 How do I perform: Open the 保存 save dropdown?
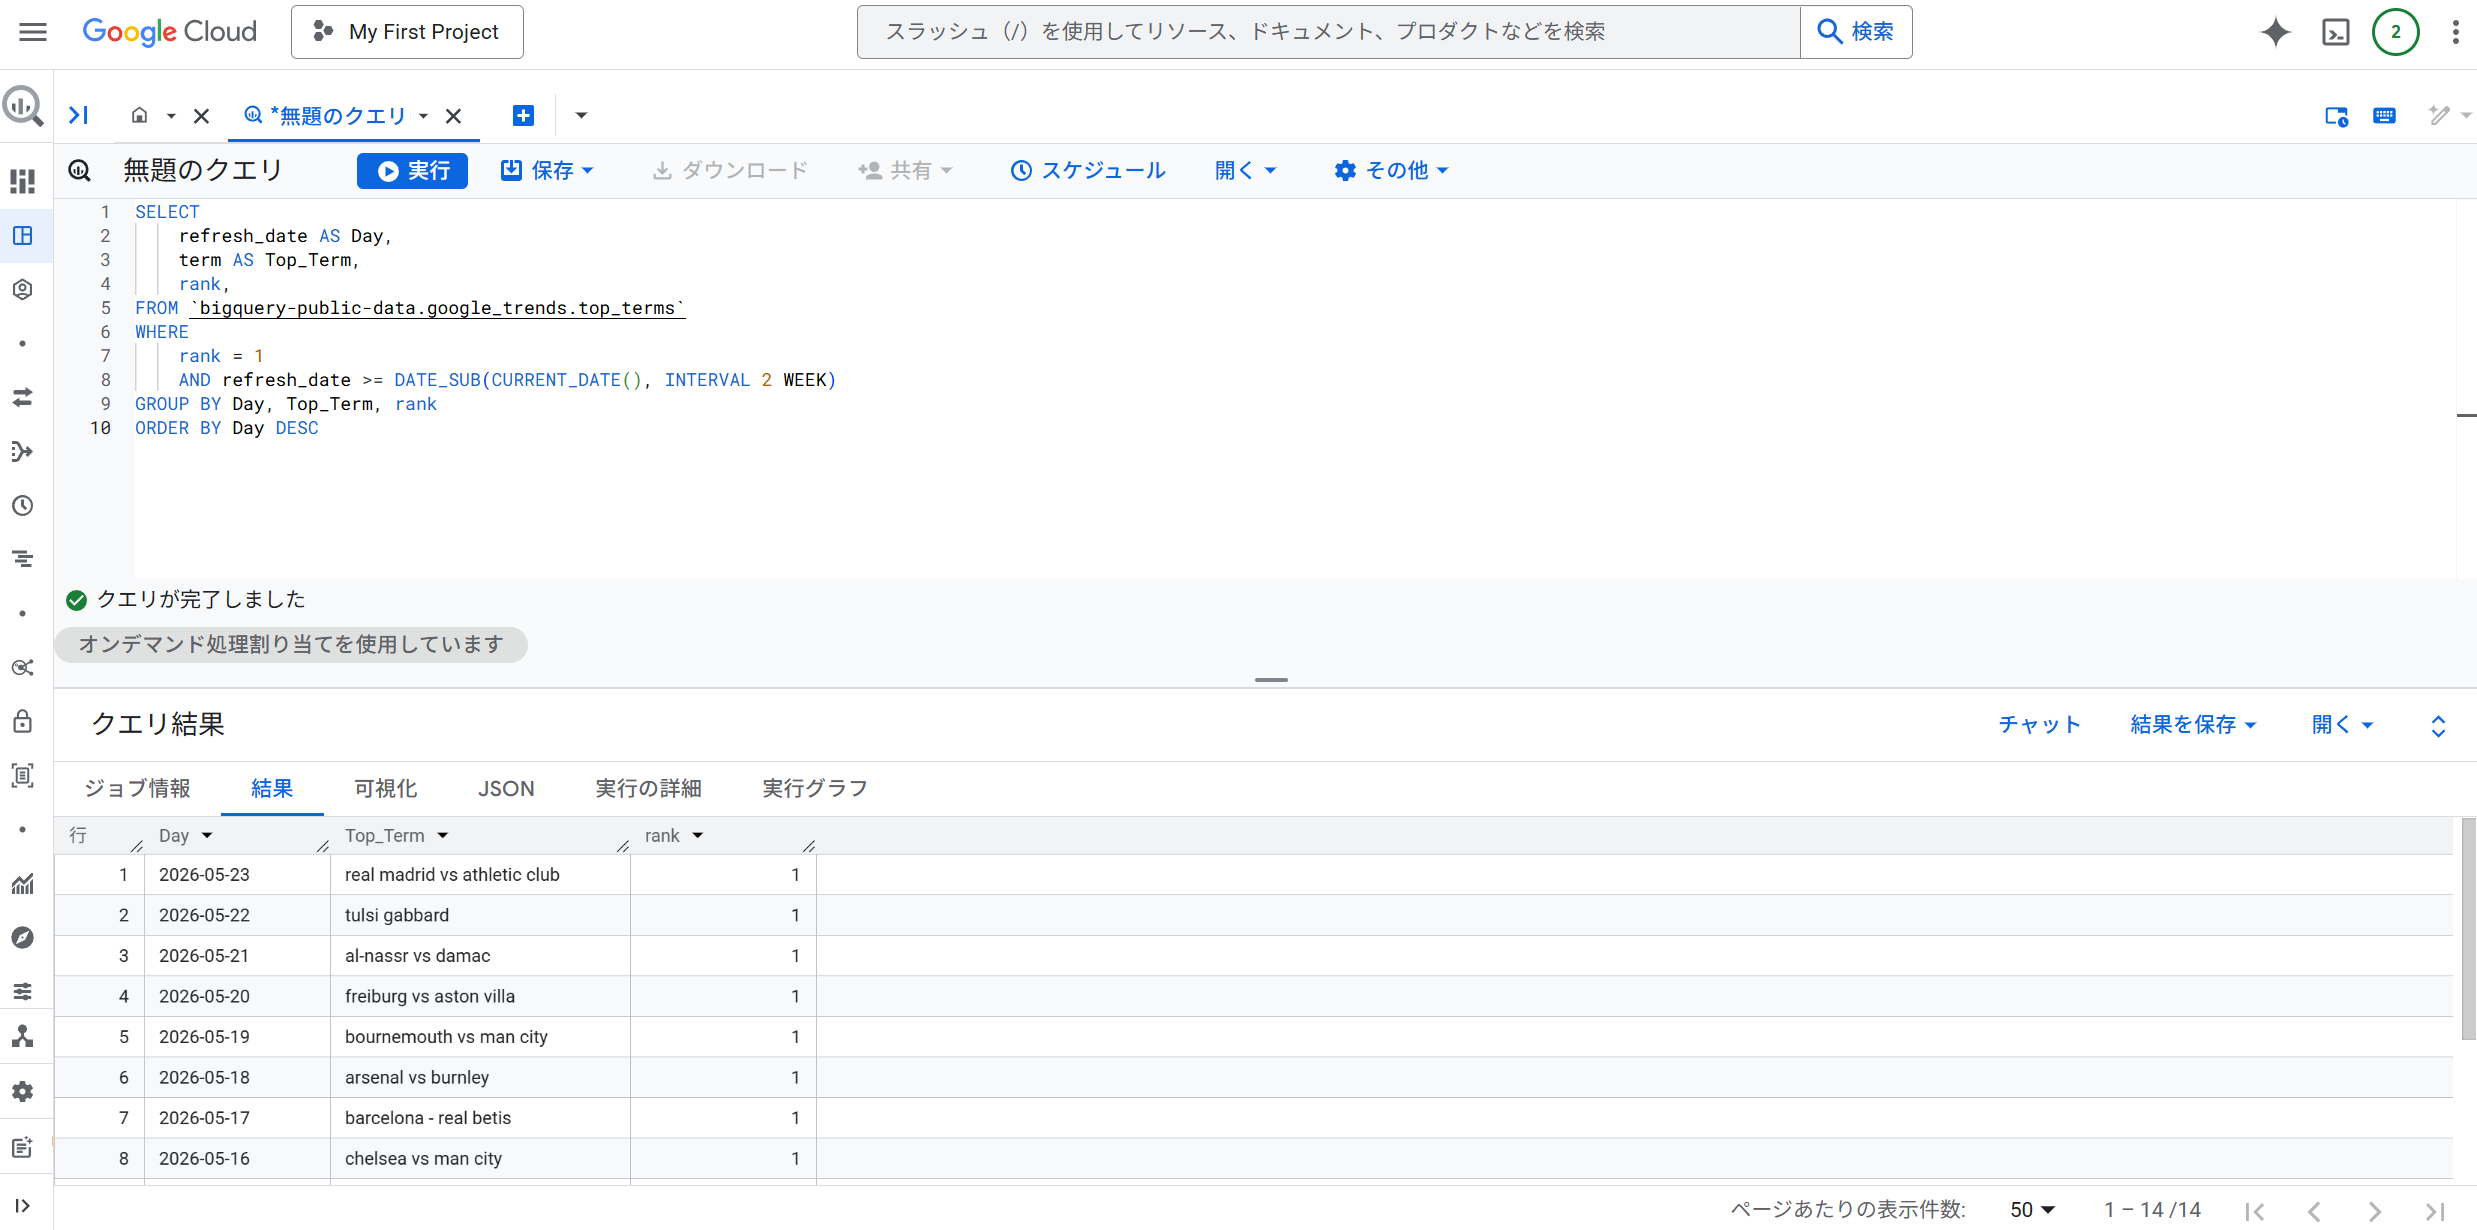(x=548, y=171)
